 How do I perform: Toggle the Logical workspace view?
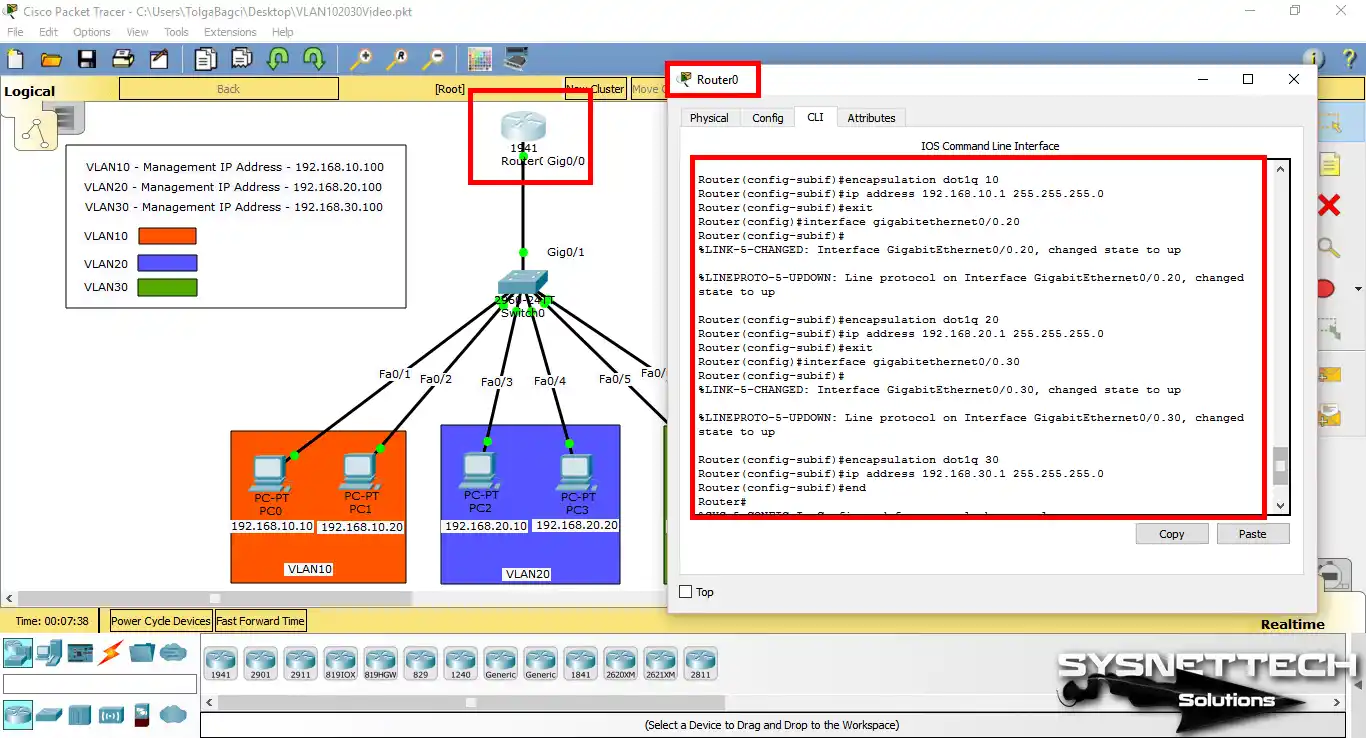(30, 90)
